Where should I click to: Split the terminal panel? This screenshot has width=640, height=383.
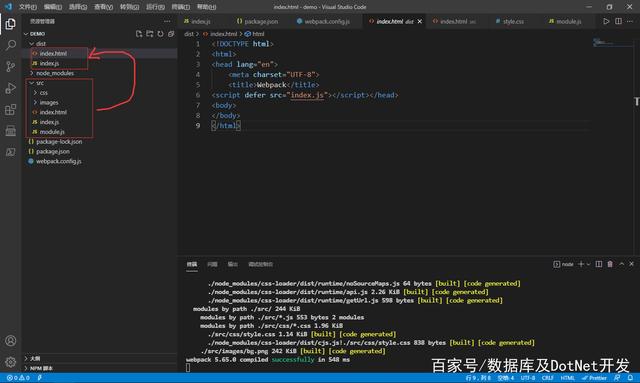click(x=599, y=264)
